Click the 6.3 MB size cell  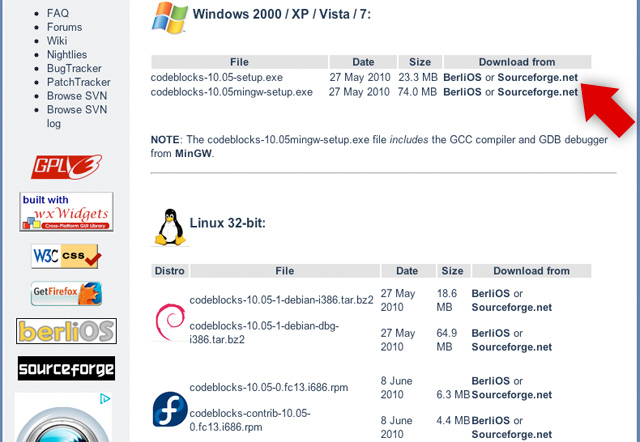point(453,395)
